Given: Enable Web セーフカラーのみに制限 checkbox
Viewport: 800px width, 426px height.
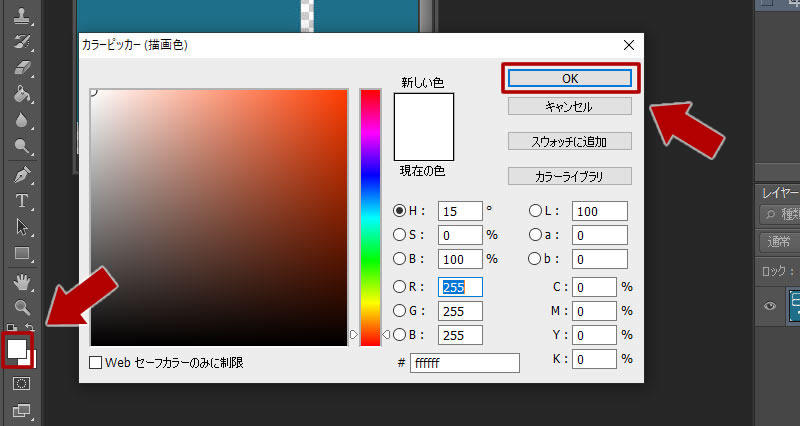Looking at the screenshot, I should point(95,363).
